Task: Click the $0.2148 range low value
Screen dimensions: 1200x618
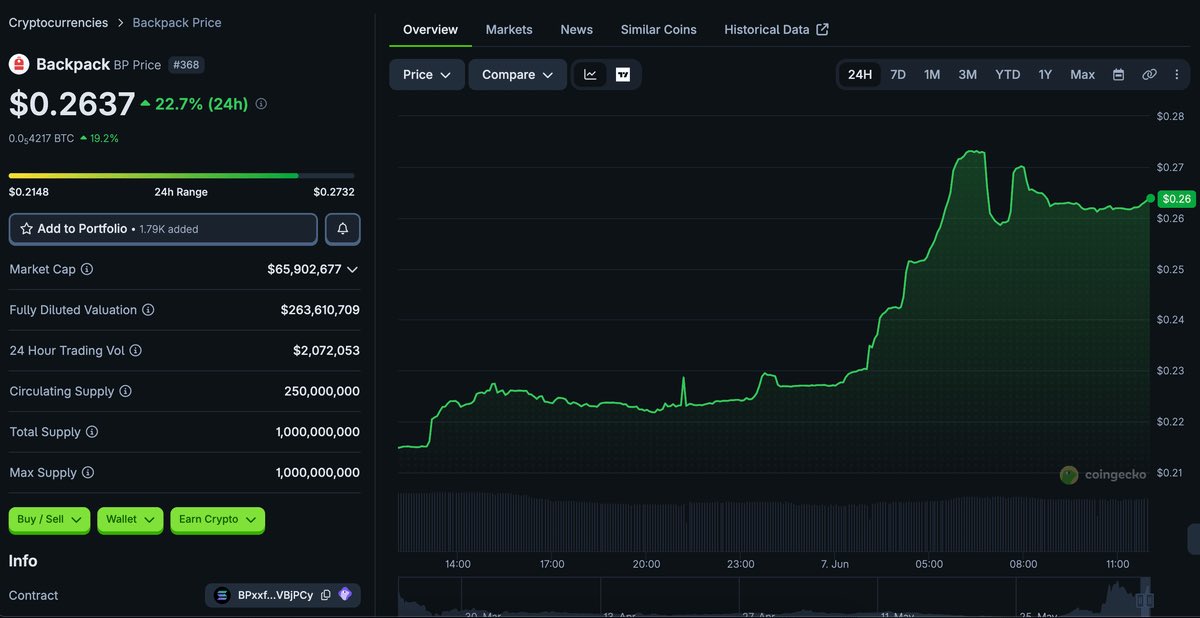Action: pos(29,192)
